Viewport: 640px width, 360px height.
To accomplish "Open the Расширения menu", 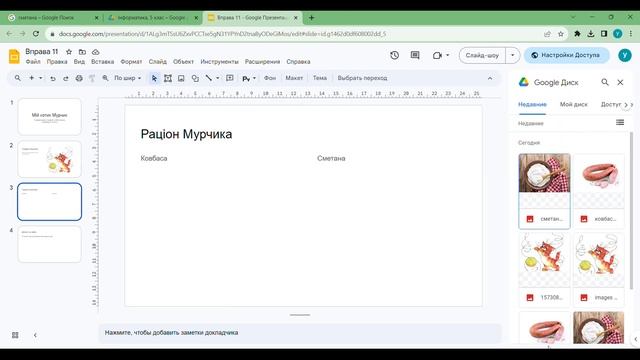I will point(262,62).
